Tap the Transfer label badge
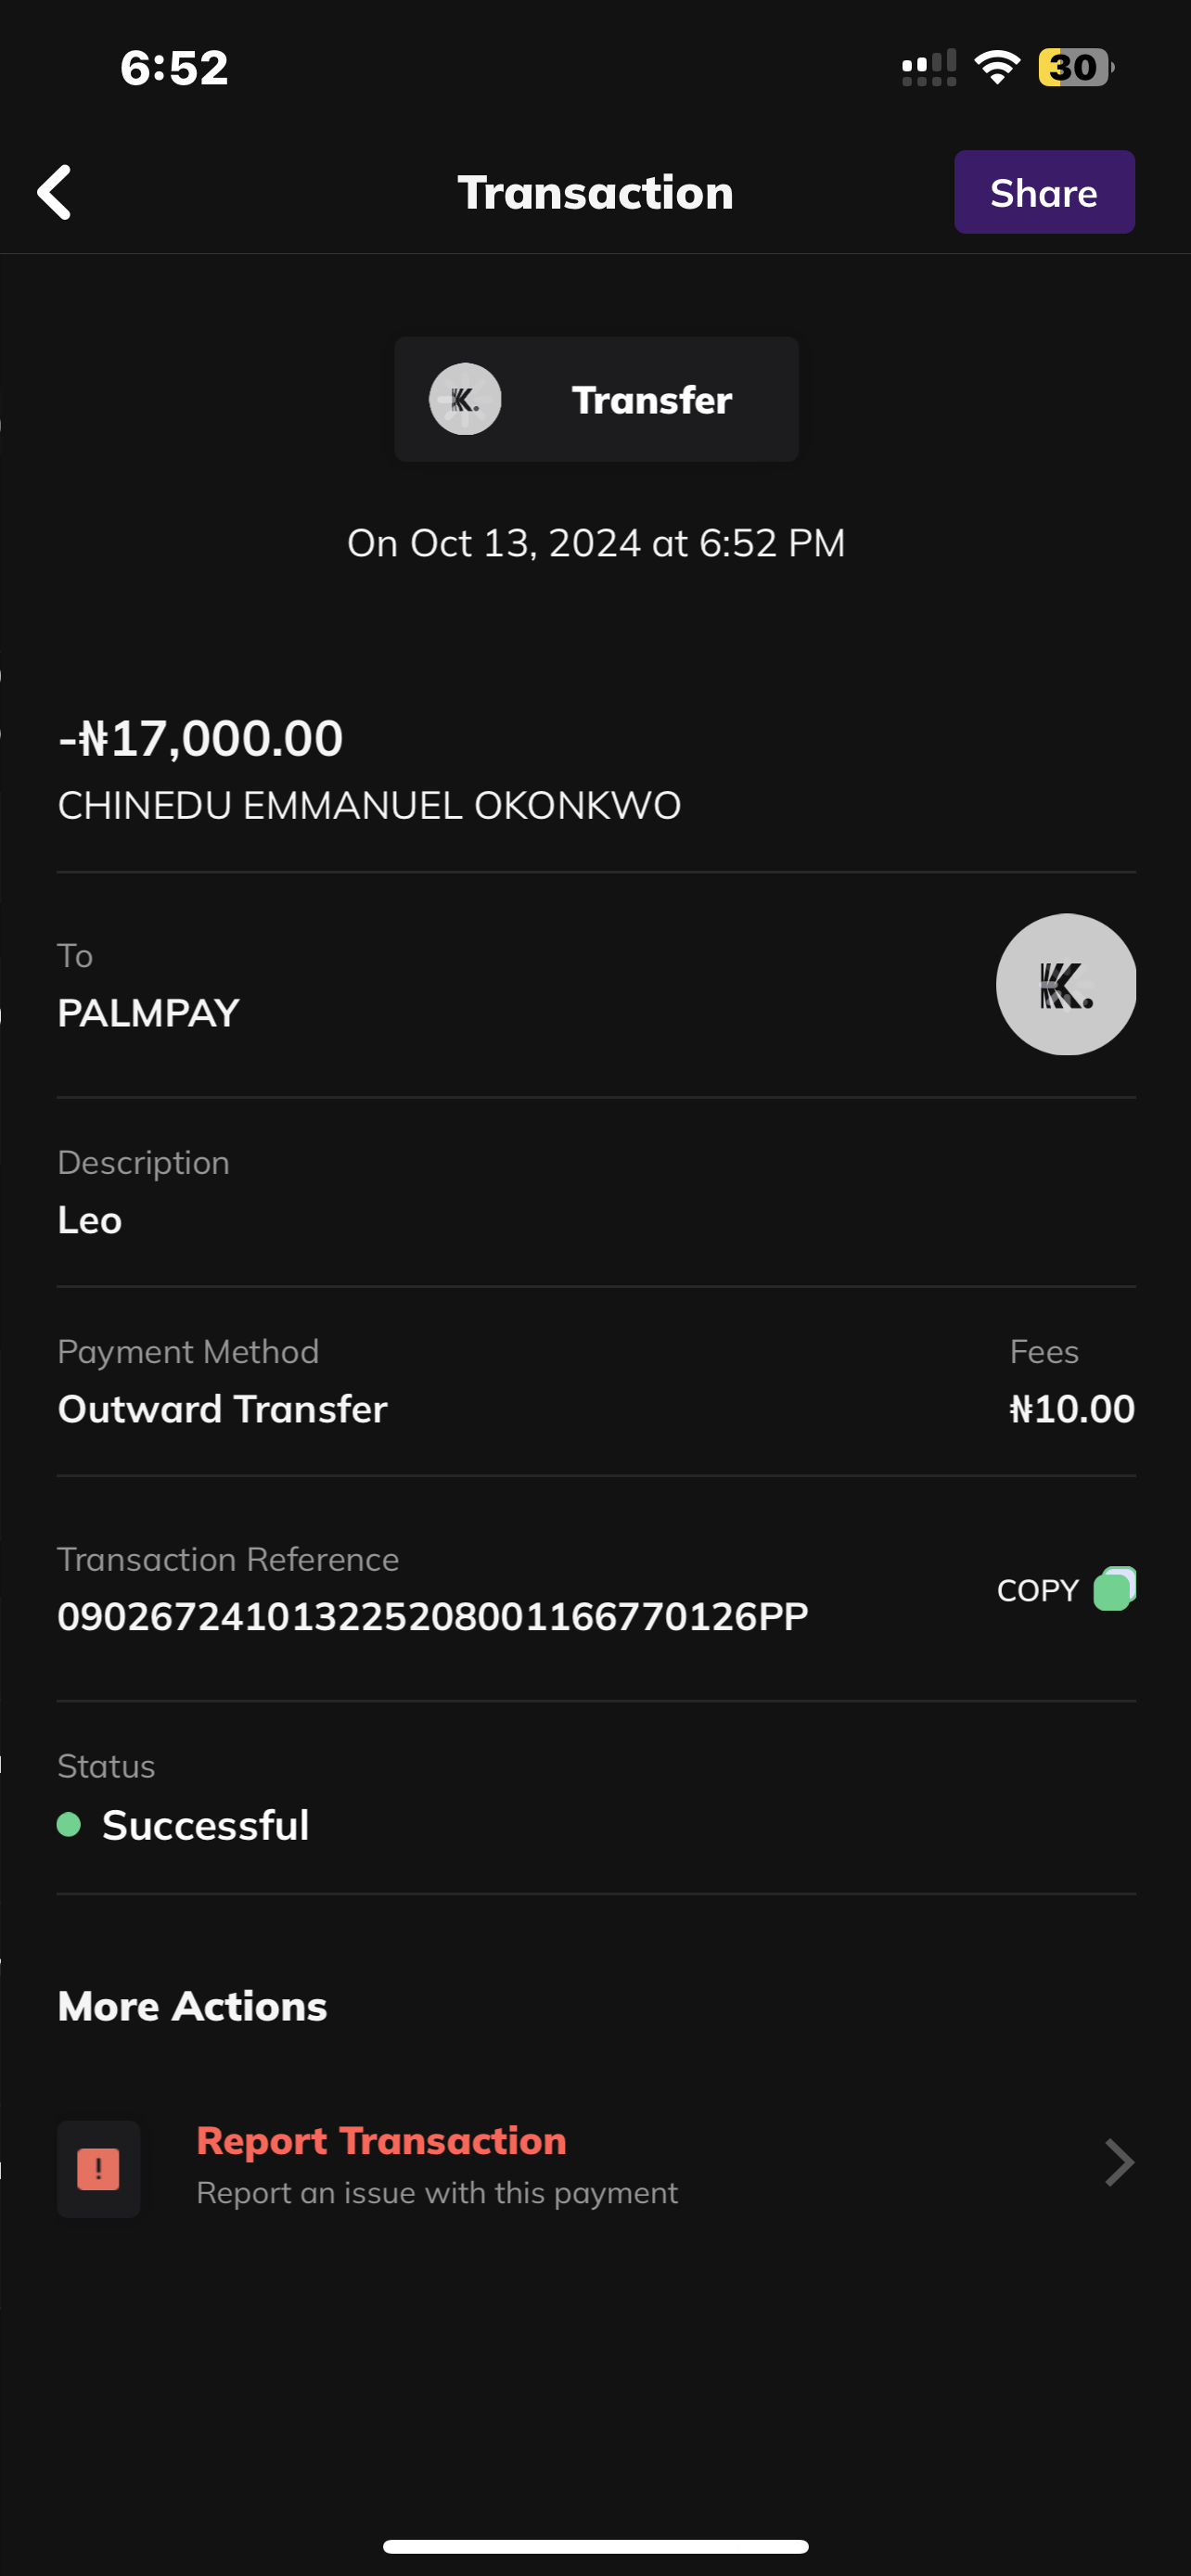The width and height of the screenshot is (1191, 2576). 651,400
